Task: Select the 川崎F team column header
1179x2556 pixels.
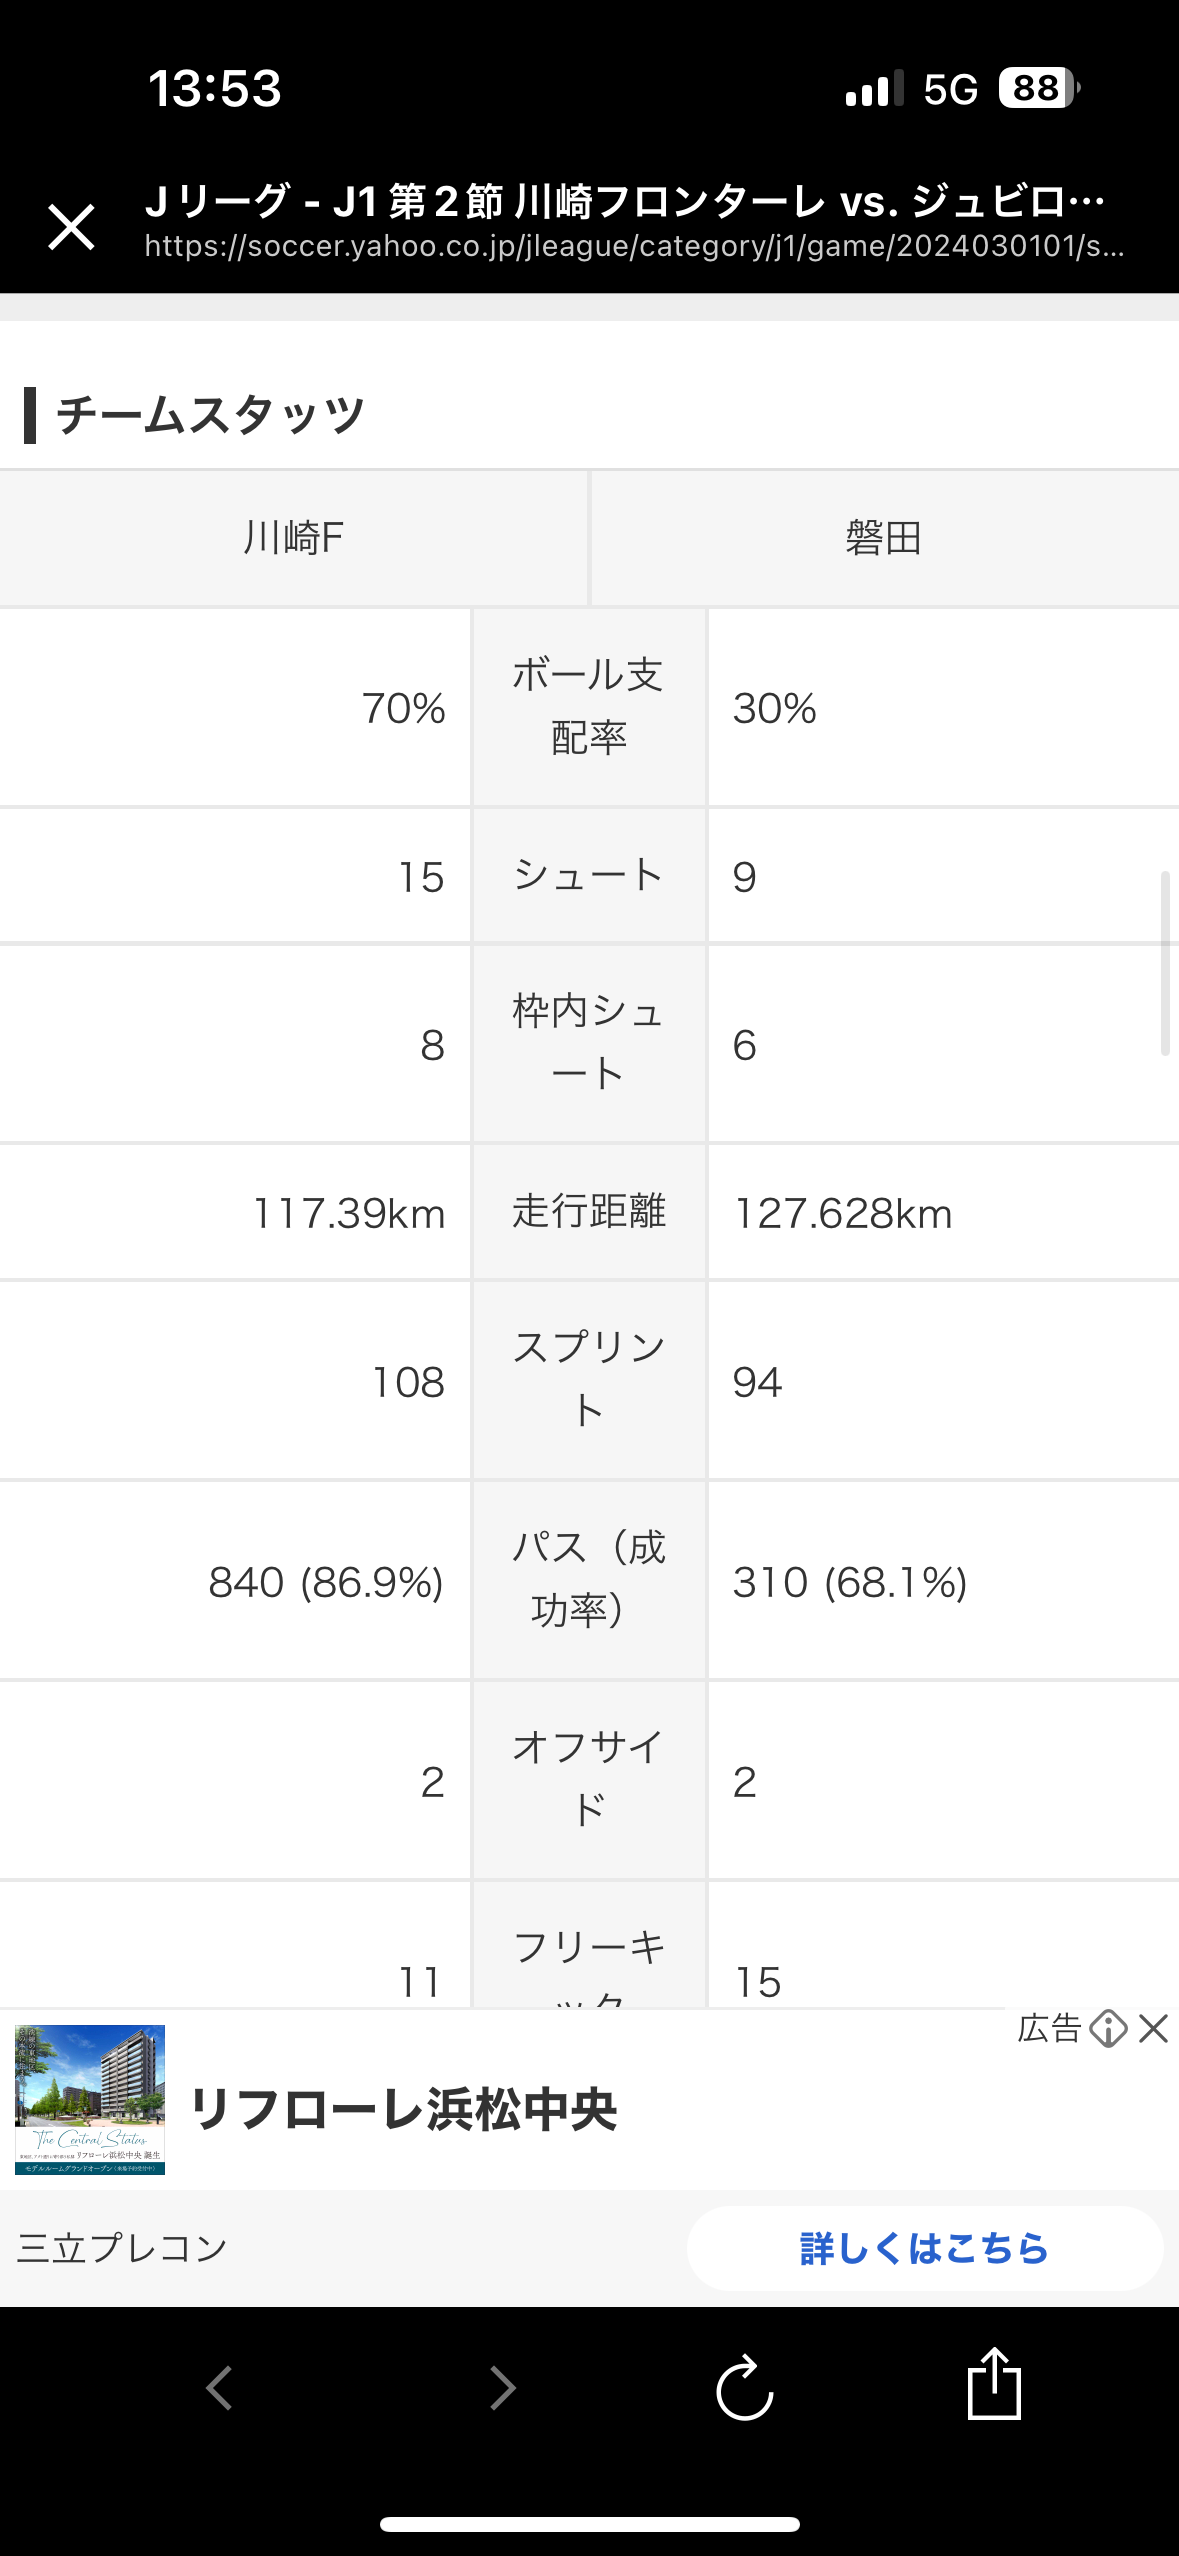Action: (294, 538)
